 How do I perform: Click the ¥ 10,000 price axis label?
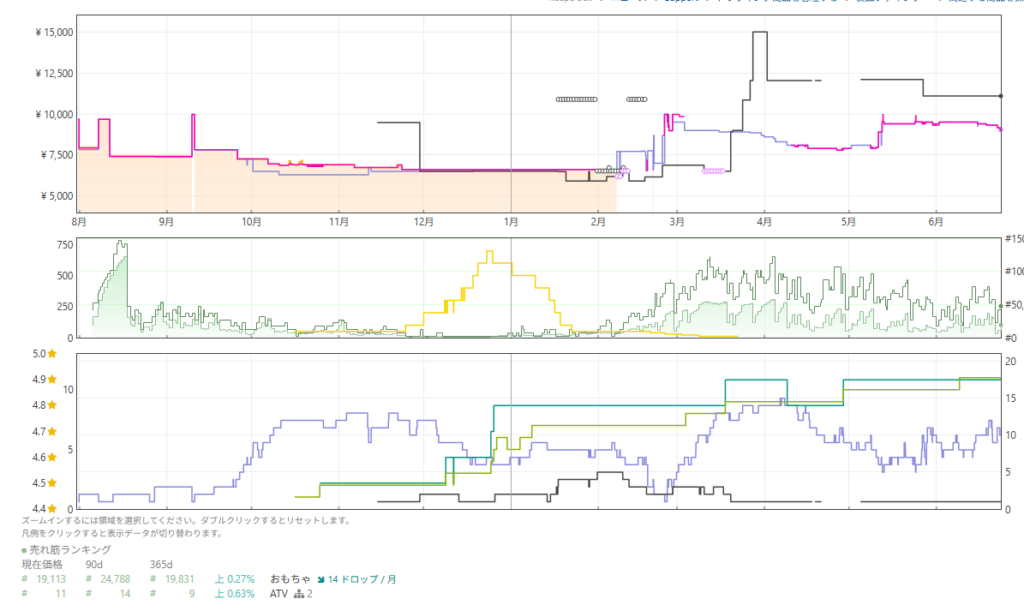(x=54, y=114)
